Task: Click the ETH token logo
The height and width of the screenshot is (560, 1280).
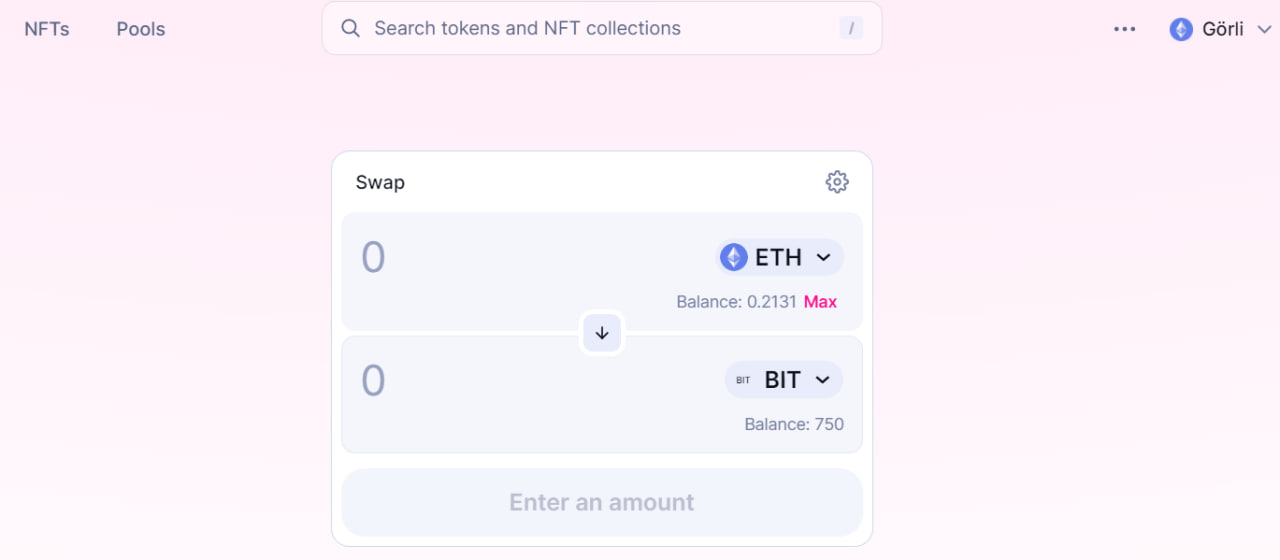Action: pos(734,257)
